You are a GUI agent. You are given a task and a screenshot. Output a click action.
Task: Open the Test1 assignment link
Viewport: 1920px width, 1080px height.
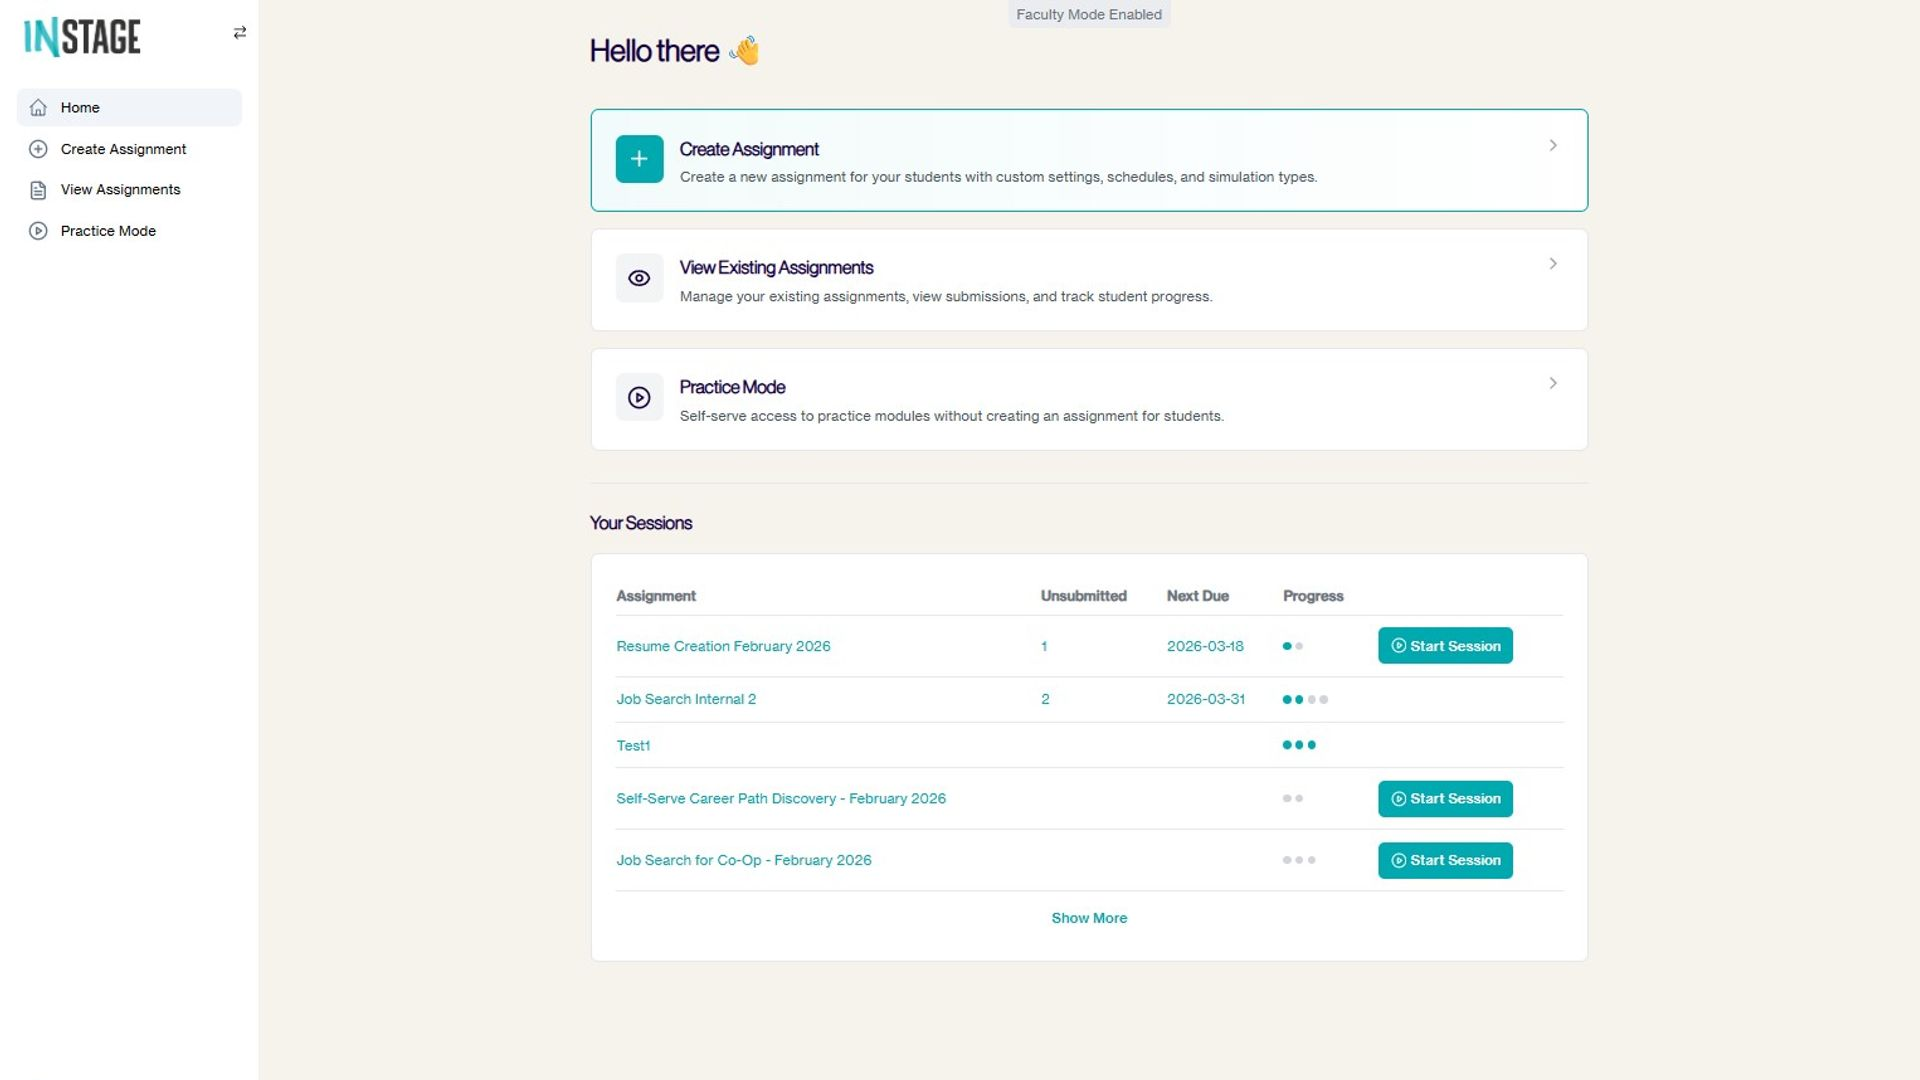pyautogui.click(x=633, y=745)
